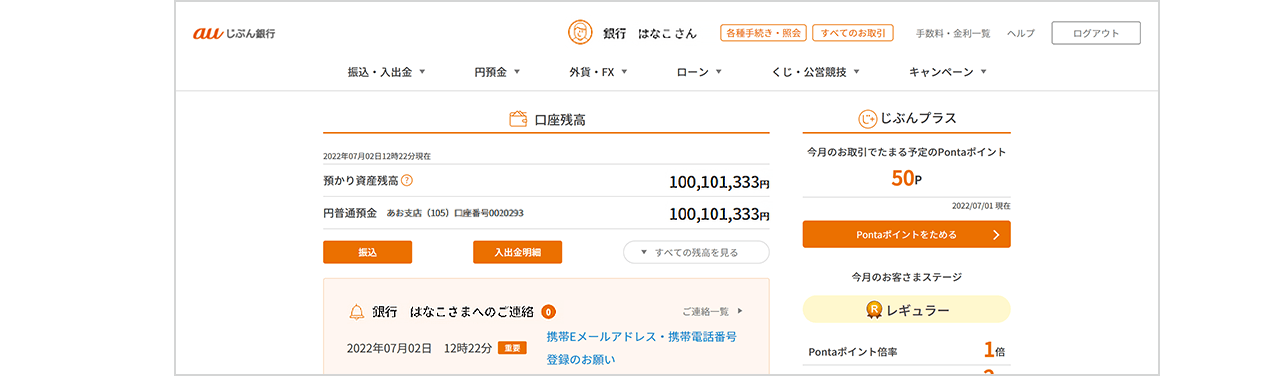Click the wallet icon next to 口座残高
The width and height of the screenshot is (1284, 376).
pos(518,119)
